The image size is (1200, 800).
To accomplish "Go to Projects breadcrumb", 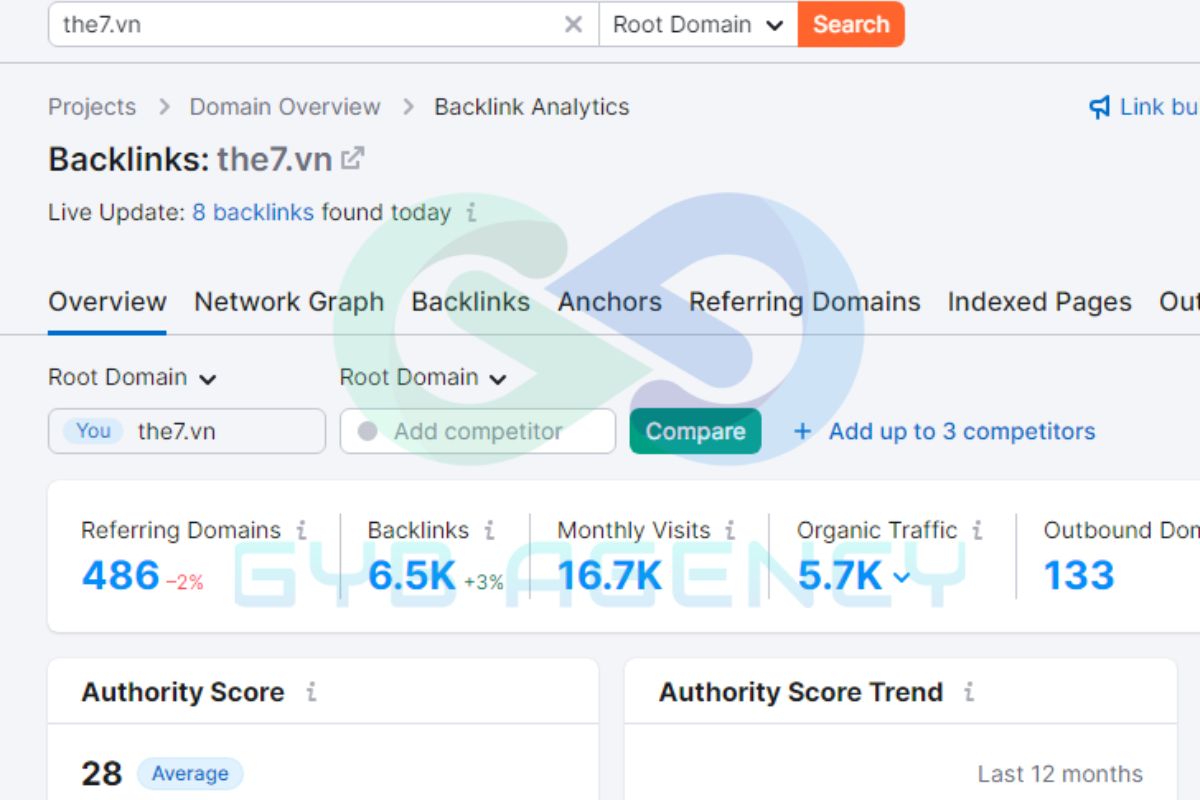I will click(x=92, y=107).
